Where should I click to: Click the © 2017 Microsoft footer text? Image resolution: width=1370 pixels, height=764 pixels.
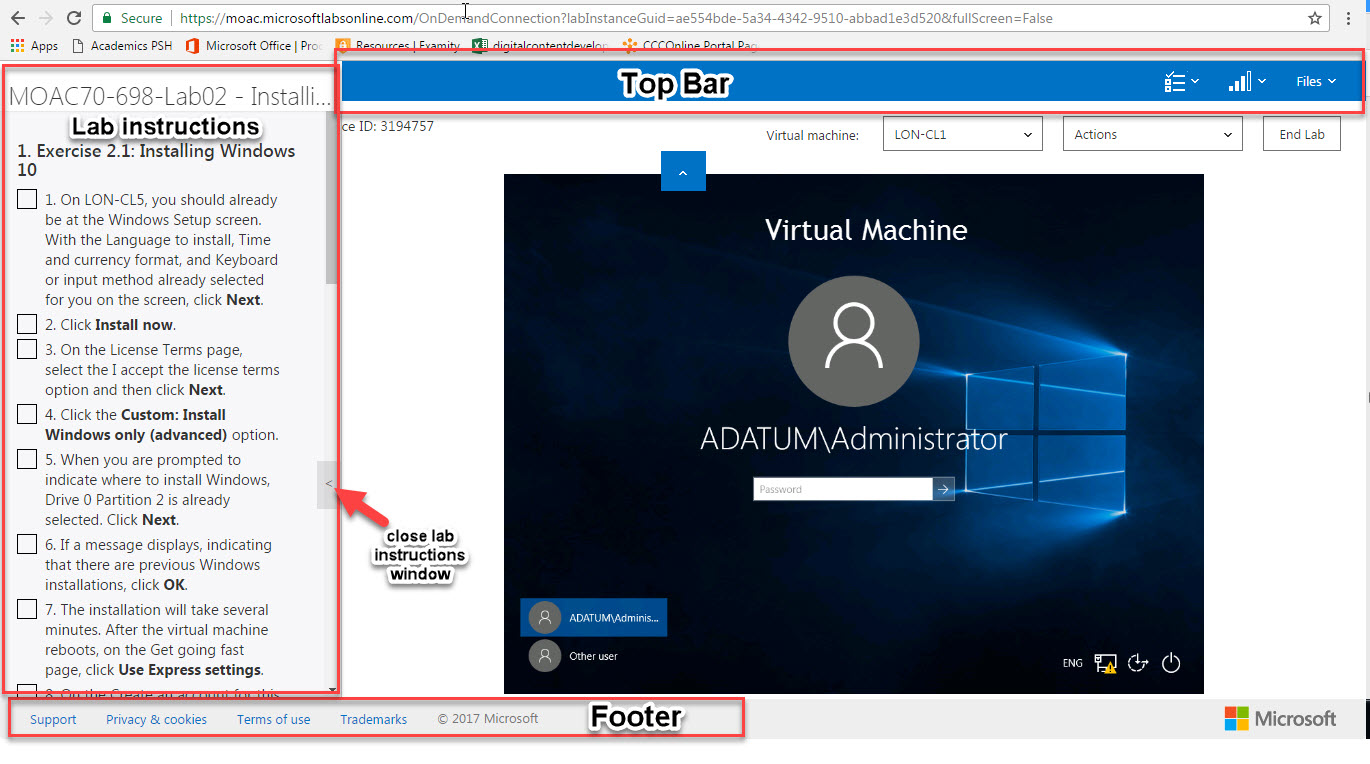488,718
